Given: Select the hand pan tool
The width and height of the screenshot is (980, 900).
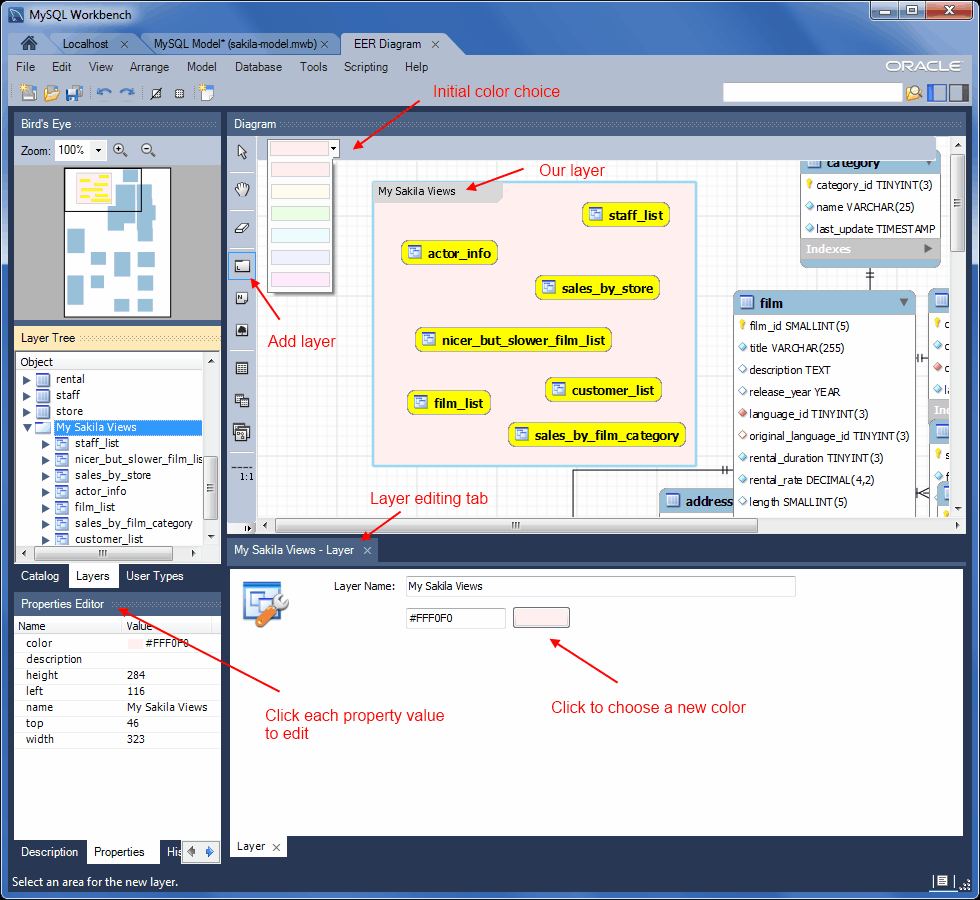Looking at the screenshot, I should pos(242,189).
